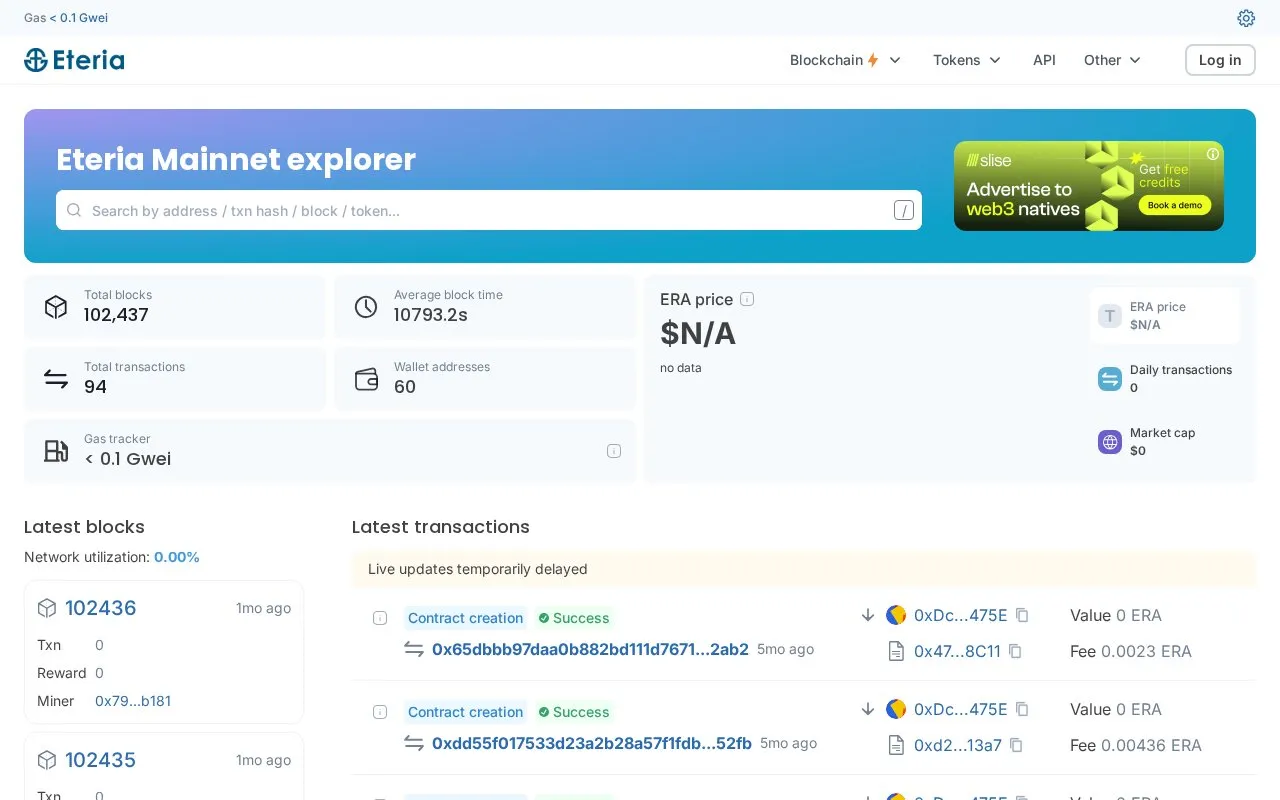
Task: Open block 102435
Action: click(x=101, y=760)
